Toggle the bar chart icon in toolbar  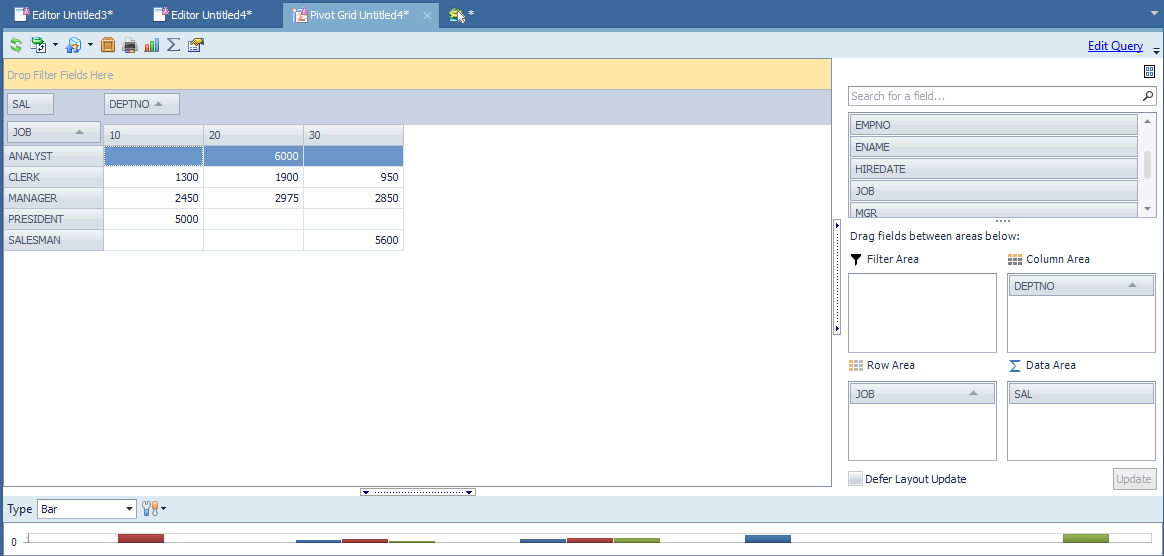pos(151,45)
